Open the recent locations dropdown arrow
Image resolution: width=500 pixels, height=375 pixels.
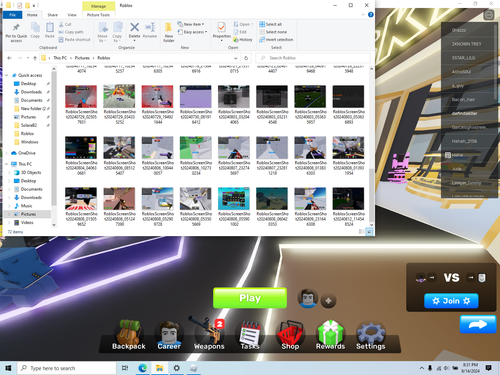tap(28, 58)
